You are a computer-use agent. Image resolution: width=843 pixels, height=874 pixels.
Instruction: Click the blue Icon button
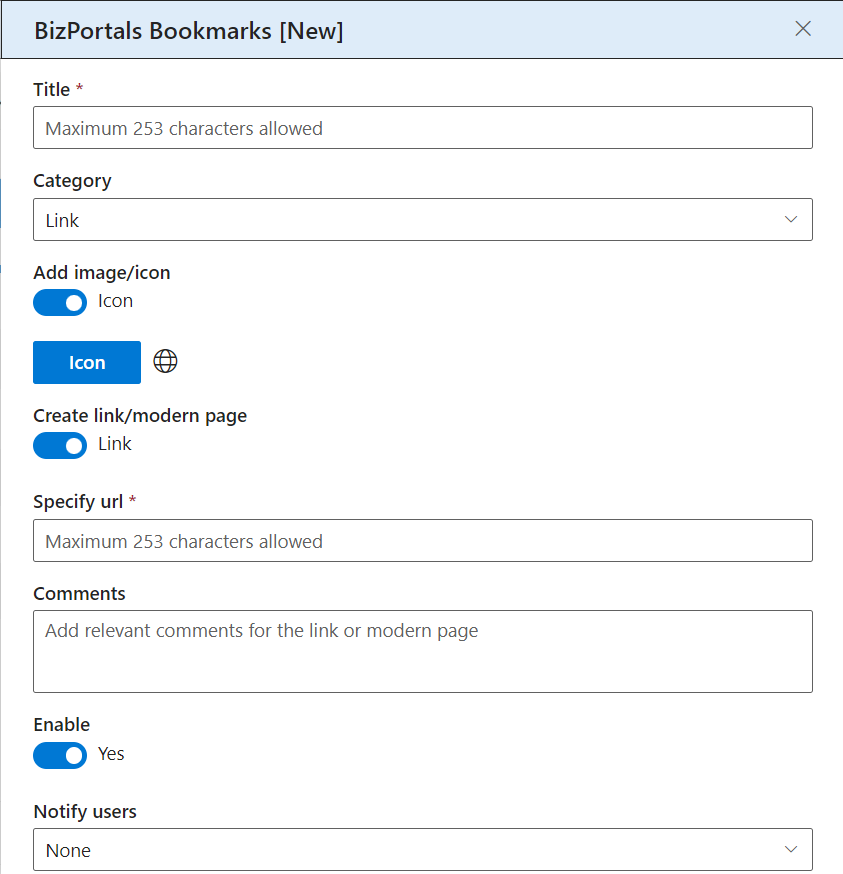87,362
